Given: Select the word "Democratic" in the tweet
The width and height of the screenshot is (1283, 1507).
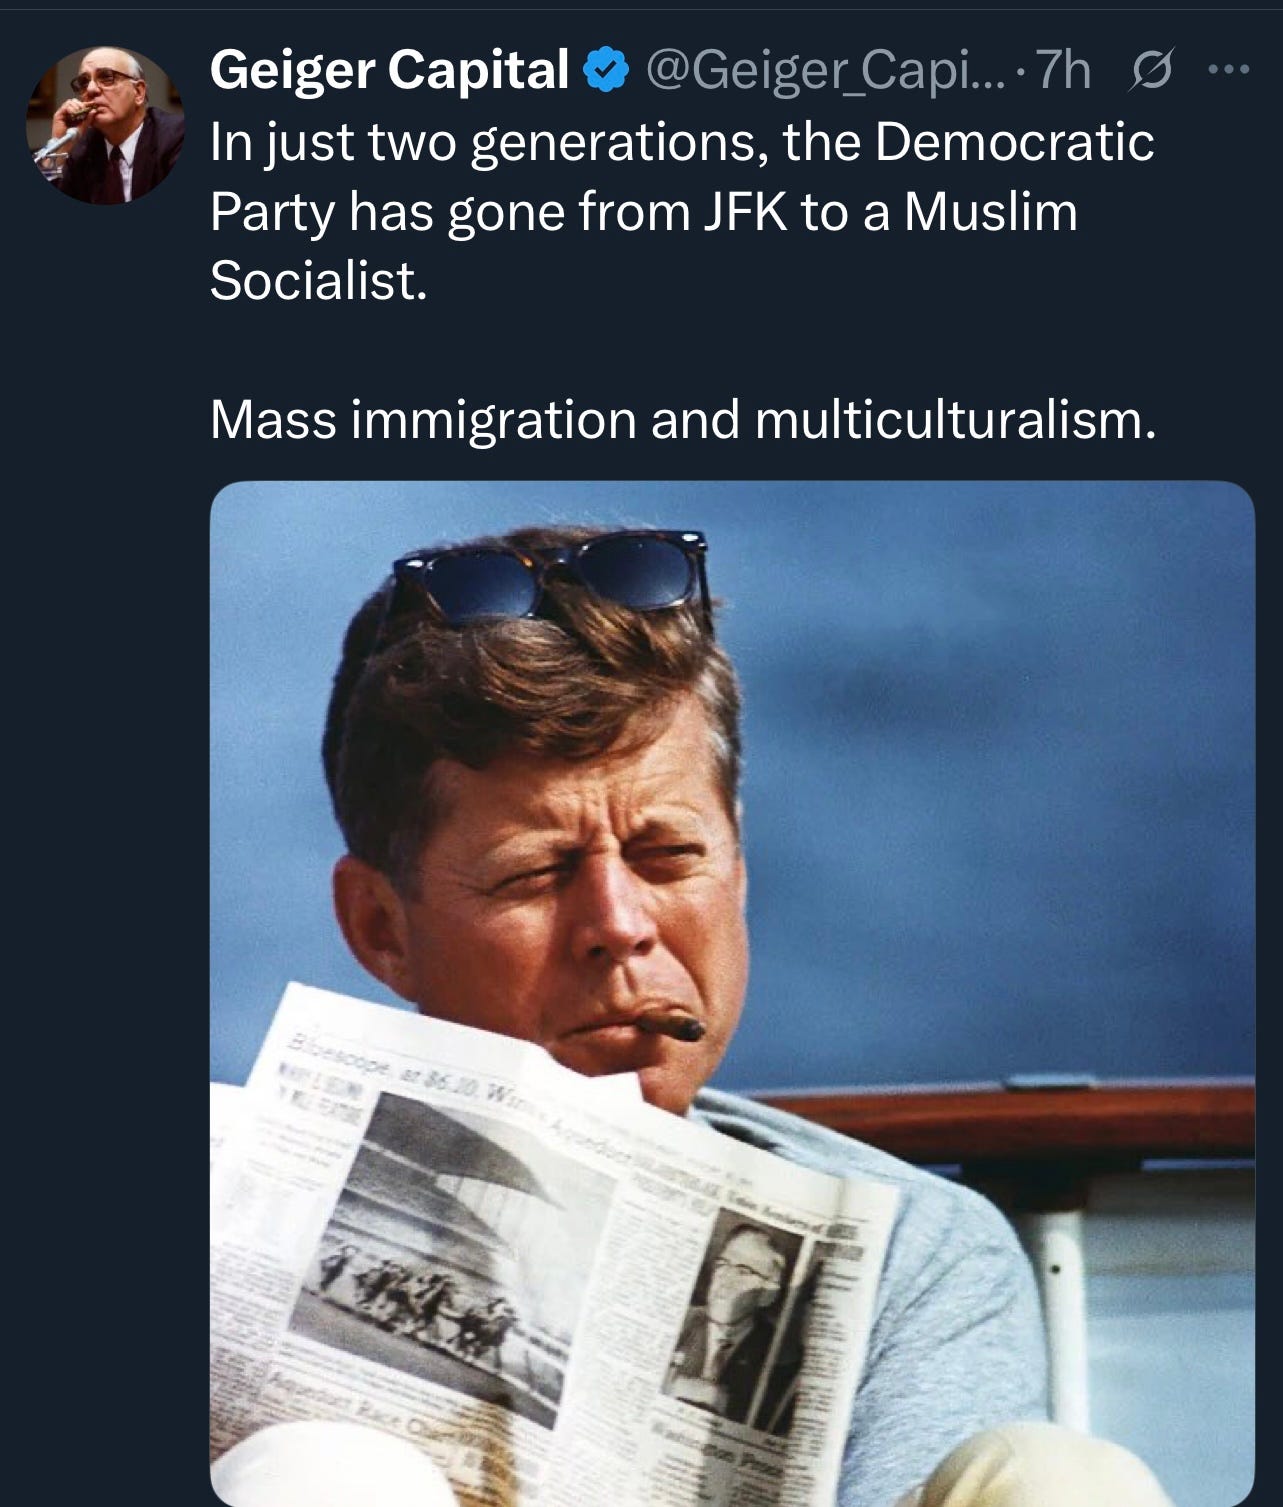Looking at the screenshot, I should (1014, 141).
